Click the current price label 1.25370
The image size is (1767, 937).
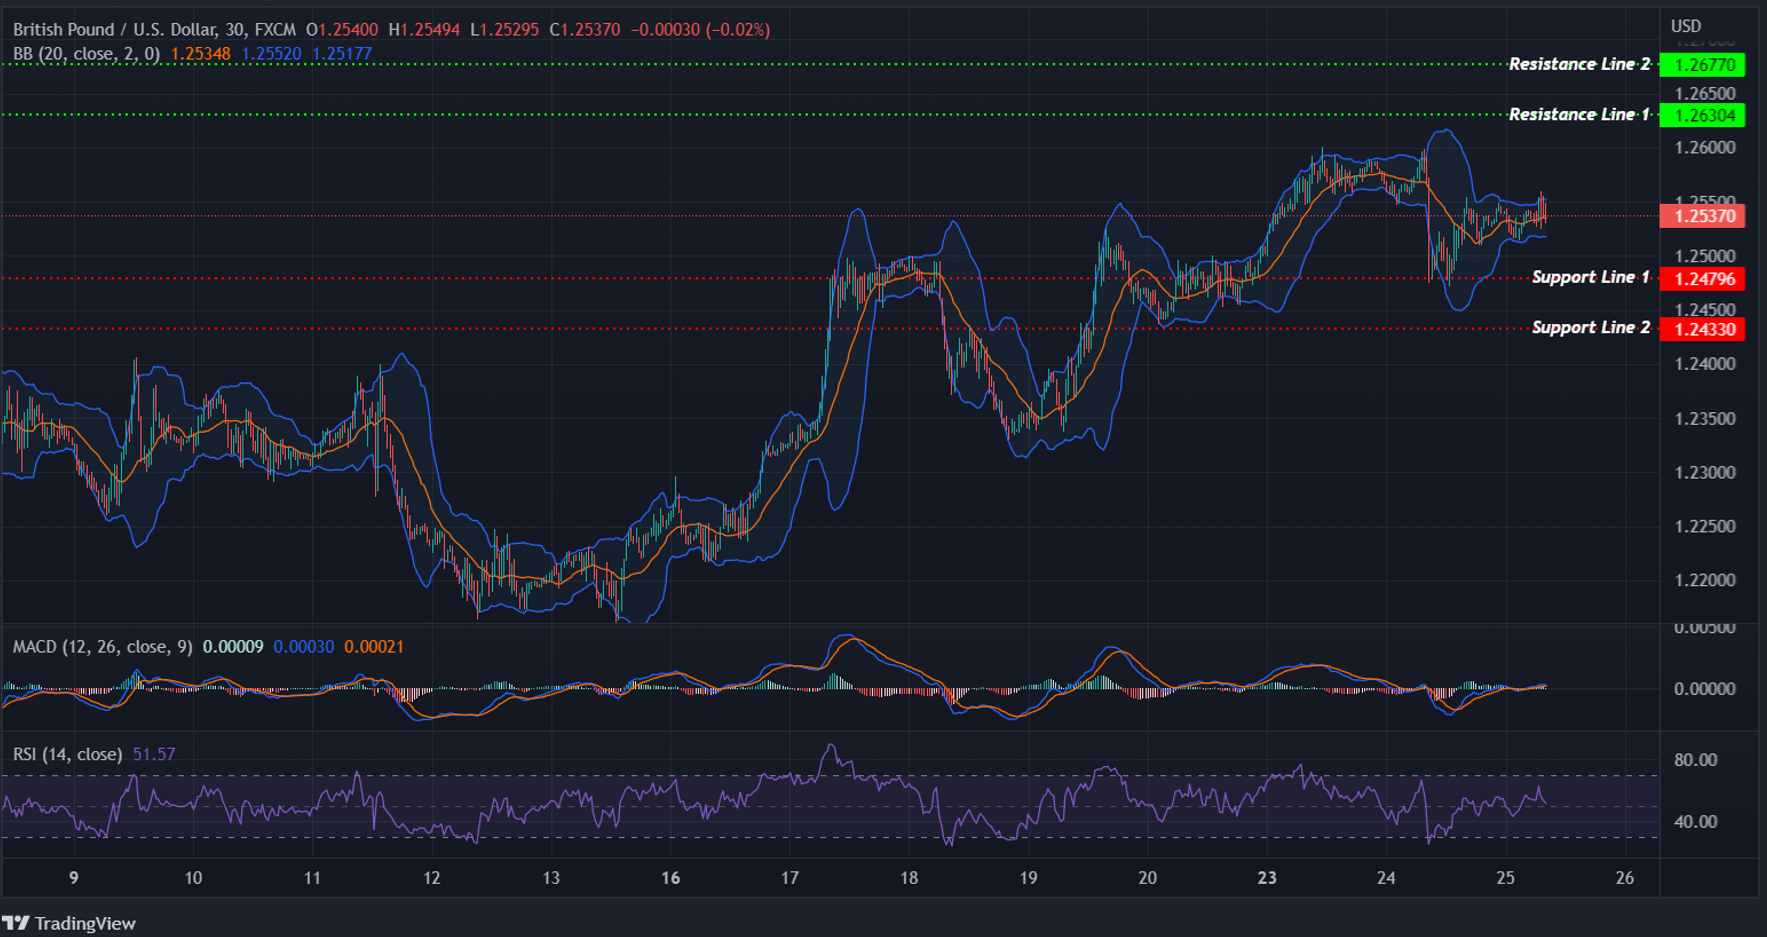pos(1703,216)
